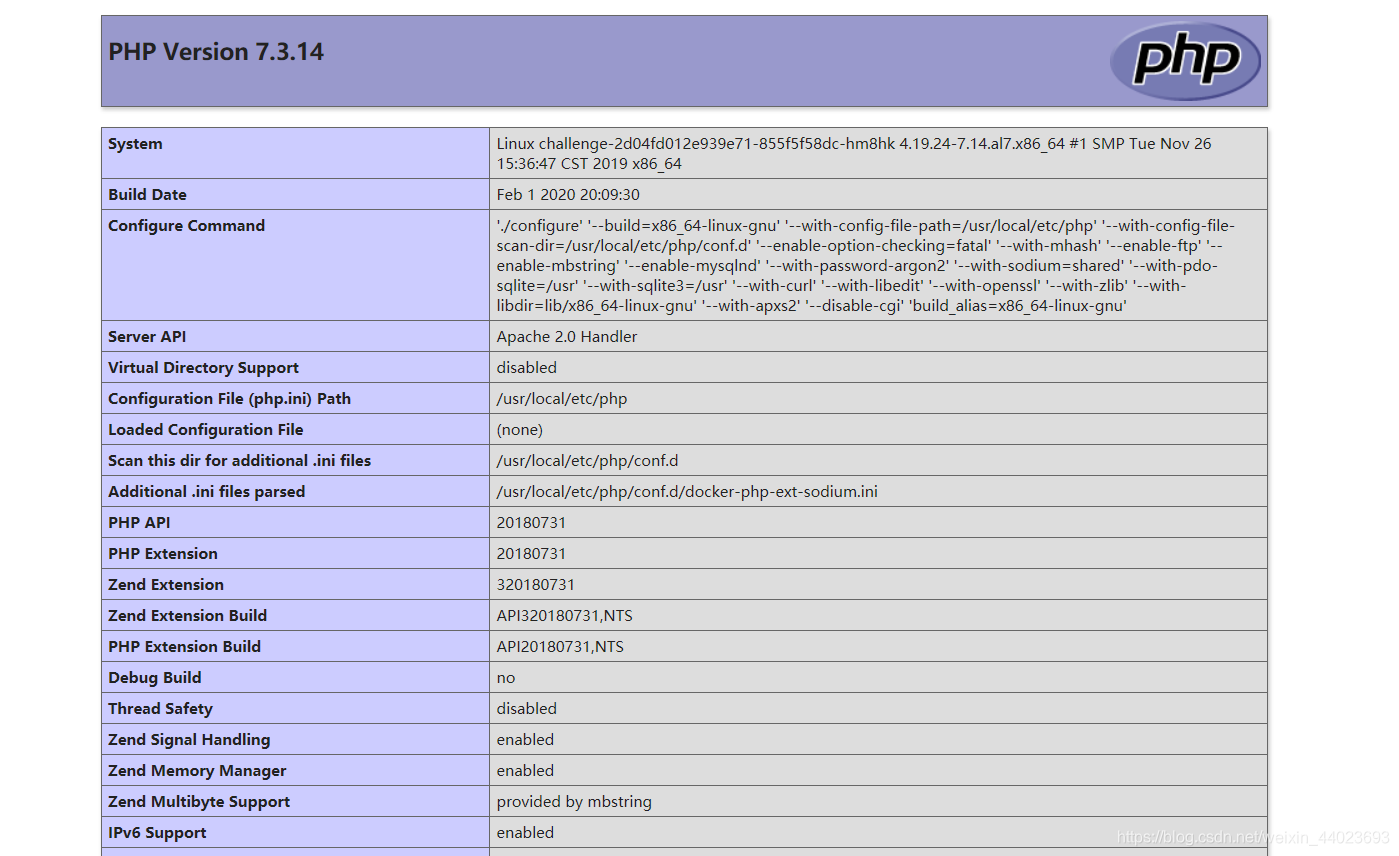Select Zend Extension value 320180731
1399x856 pixels.
pyautogui.click(x=536, y=585)
